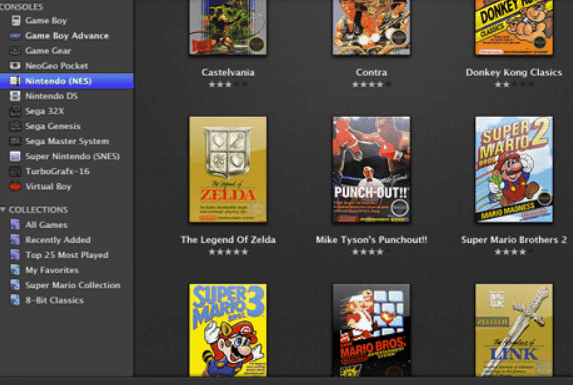This screenshot has height=385, width=573.
Task: Show the Top 25 Most Played collection
Action: (67, 255)
